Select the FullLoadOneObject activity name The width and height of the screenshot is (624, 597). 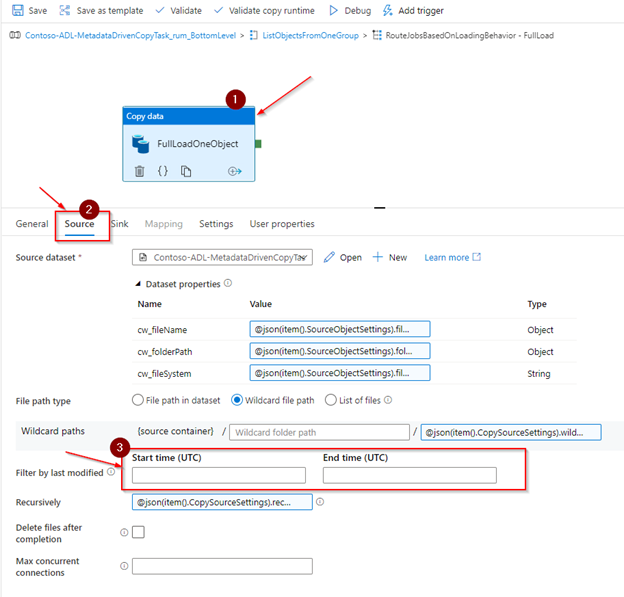(x=197, y=144)
